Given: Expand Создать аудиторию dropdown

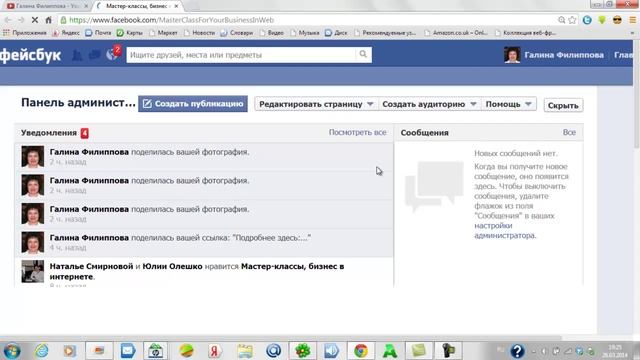Looking at the screenshot, I should pos(429,104).
